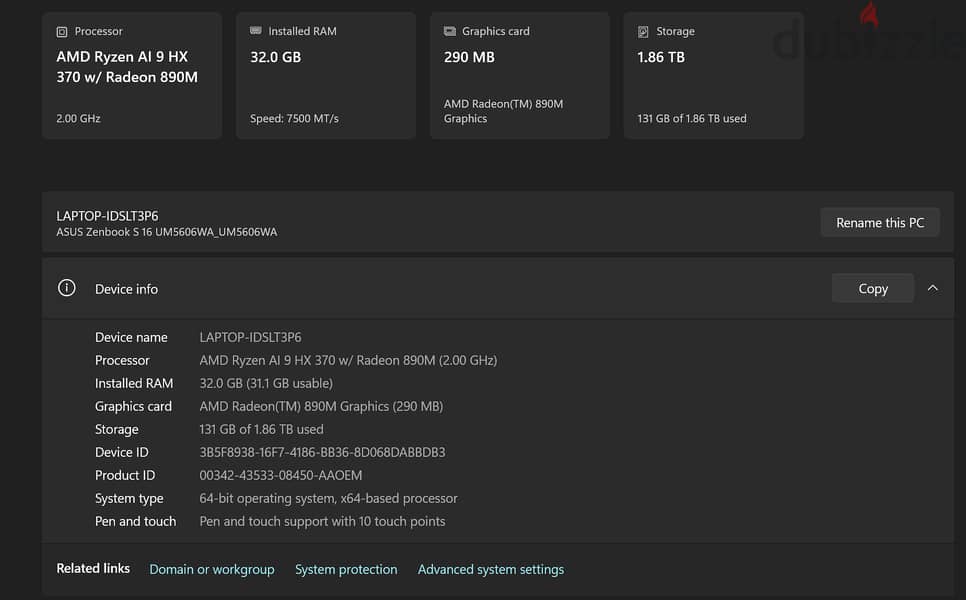The height and width of the screenshot is (600, 966).
Task: Click the Graphics card icon
Action: 450,31
